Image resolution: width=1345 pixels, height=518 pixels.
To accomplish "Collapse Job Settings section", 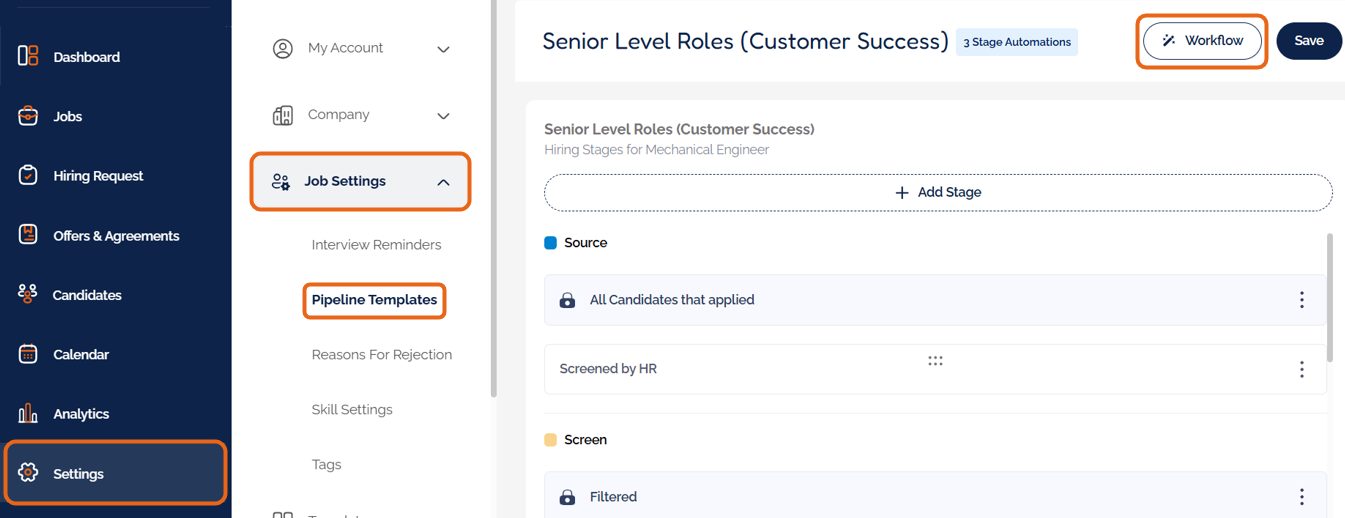I will point(443,182).
